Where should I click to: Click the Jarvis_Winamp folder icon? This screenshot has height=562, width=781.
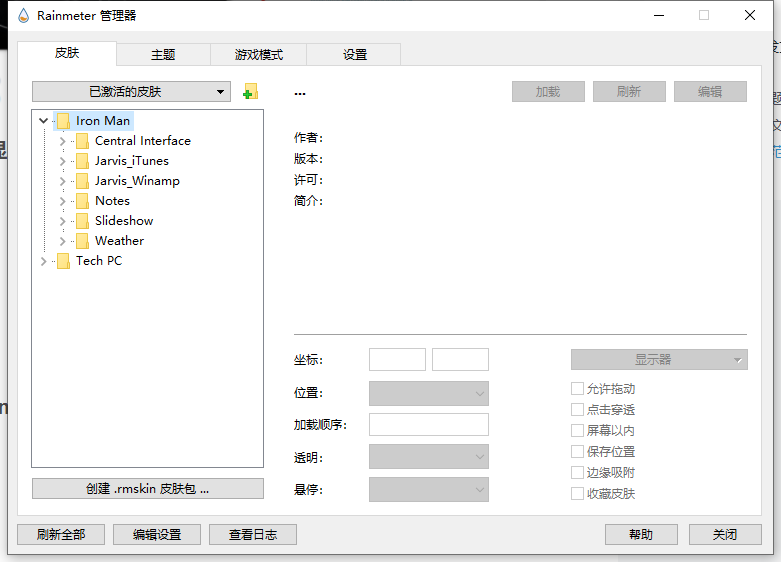[x=82, y=181]
